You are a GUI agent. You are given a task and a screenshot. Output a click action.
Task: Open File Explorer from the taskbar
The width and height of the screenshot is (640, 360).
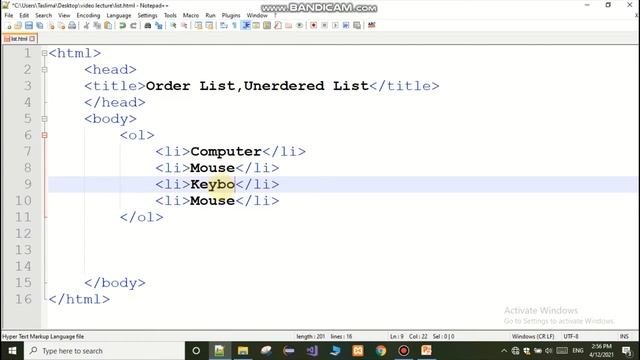click(243, 351)
